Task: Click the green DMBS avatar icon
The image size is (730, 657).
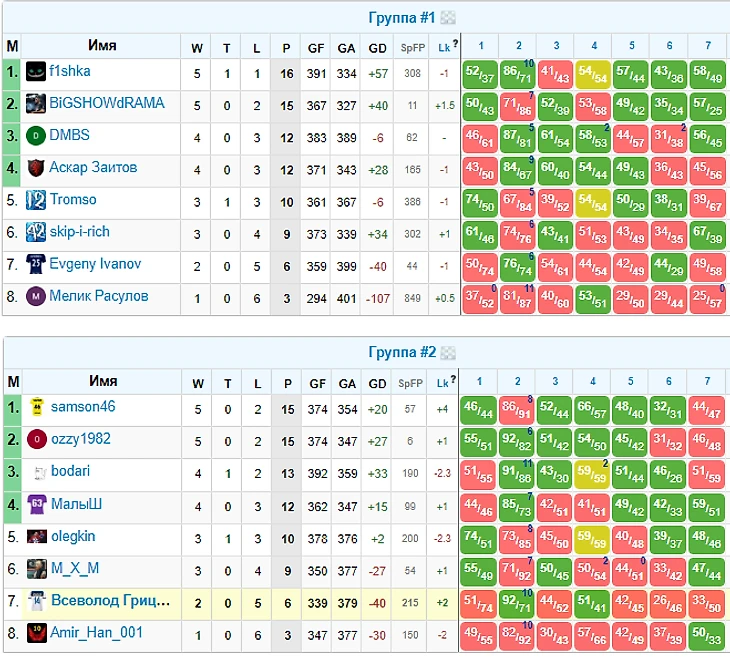Action: [36, 136]
